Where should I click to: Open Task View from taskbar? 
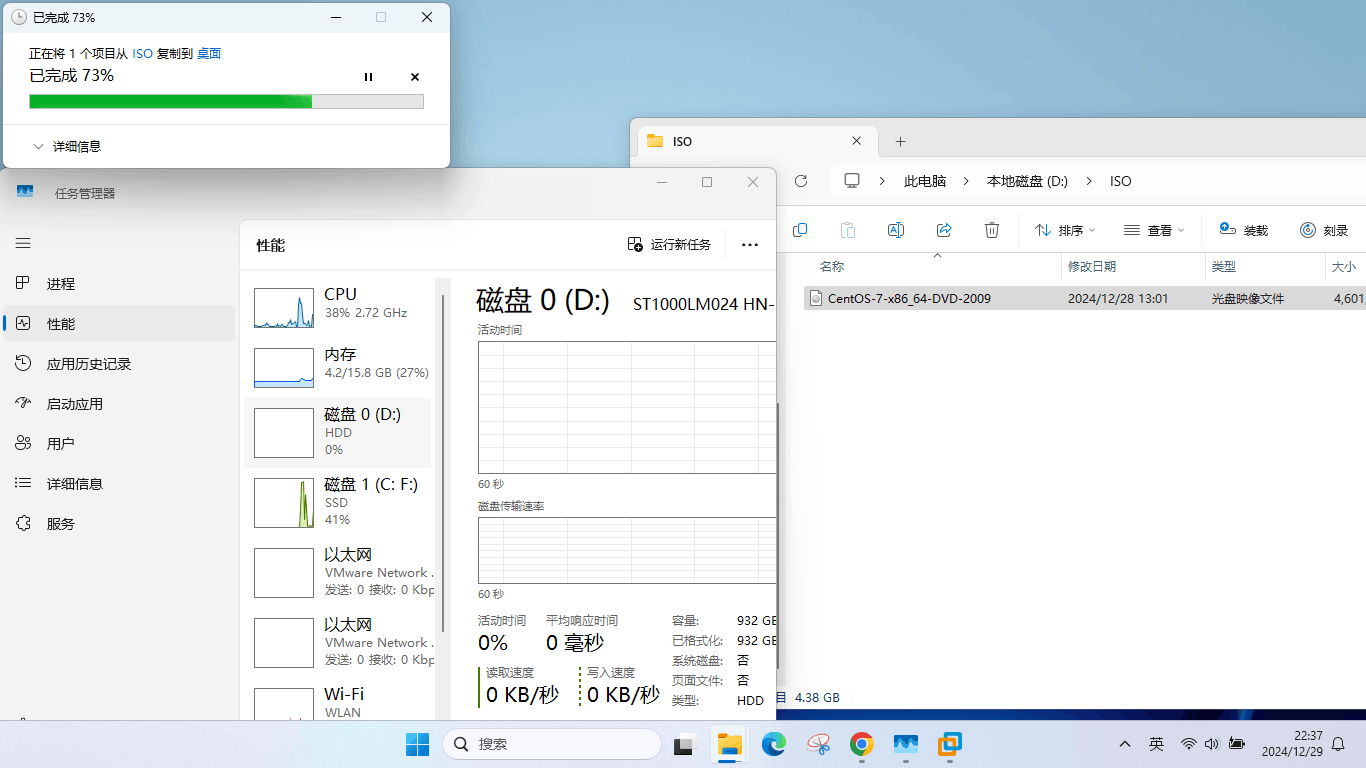(x=684, y=744)
